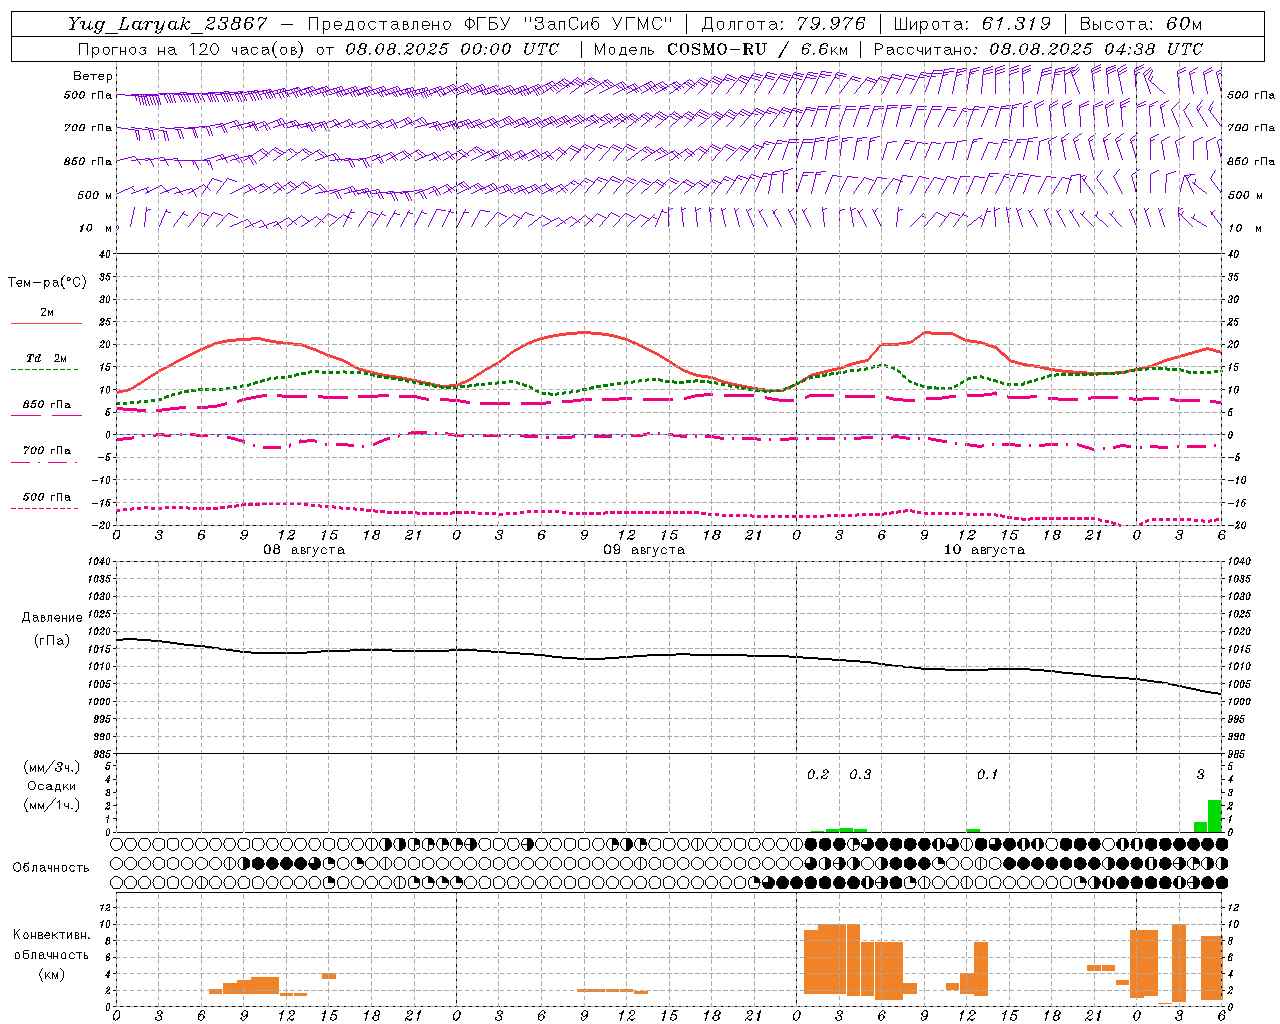Click the 0.2 precipitation amount

[818, 774]
